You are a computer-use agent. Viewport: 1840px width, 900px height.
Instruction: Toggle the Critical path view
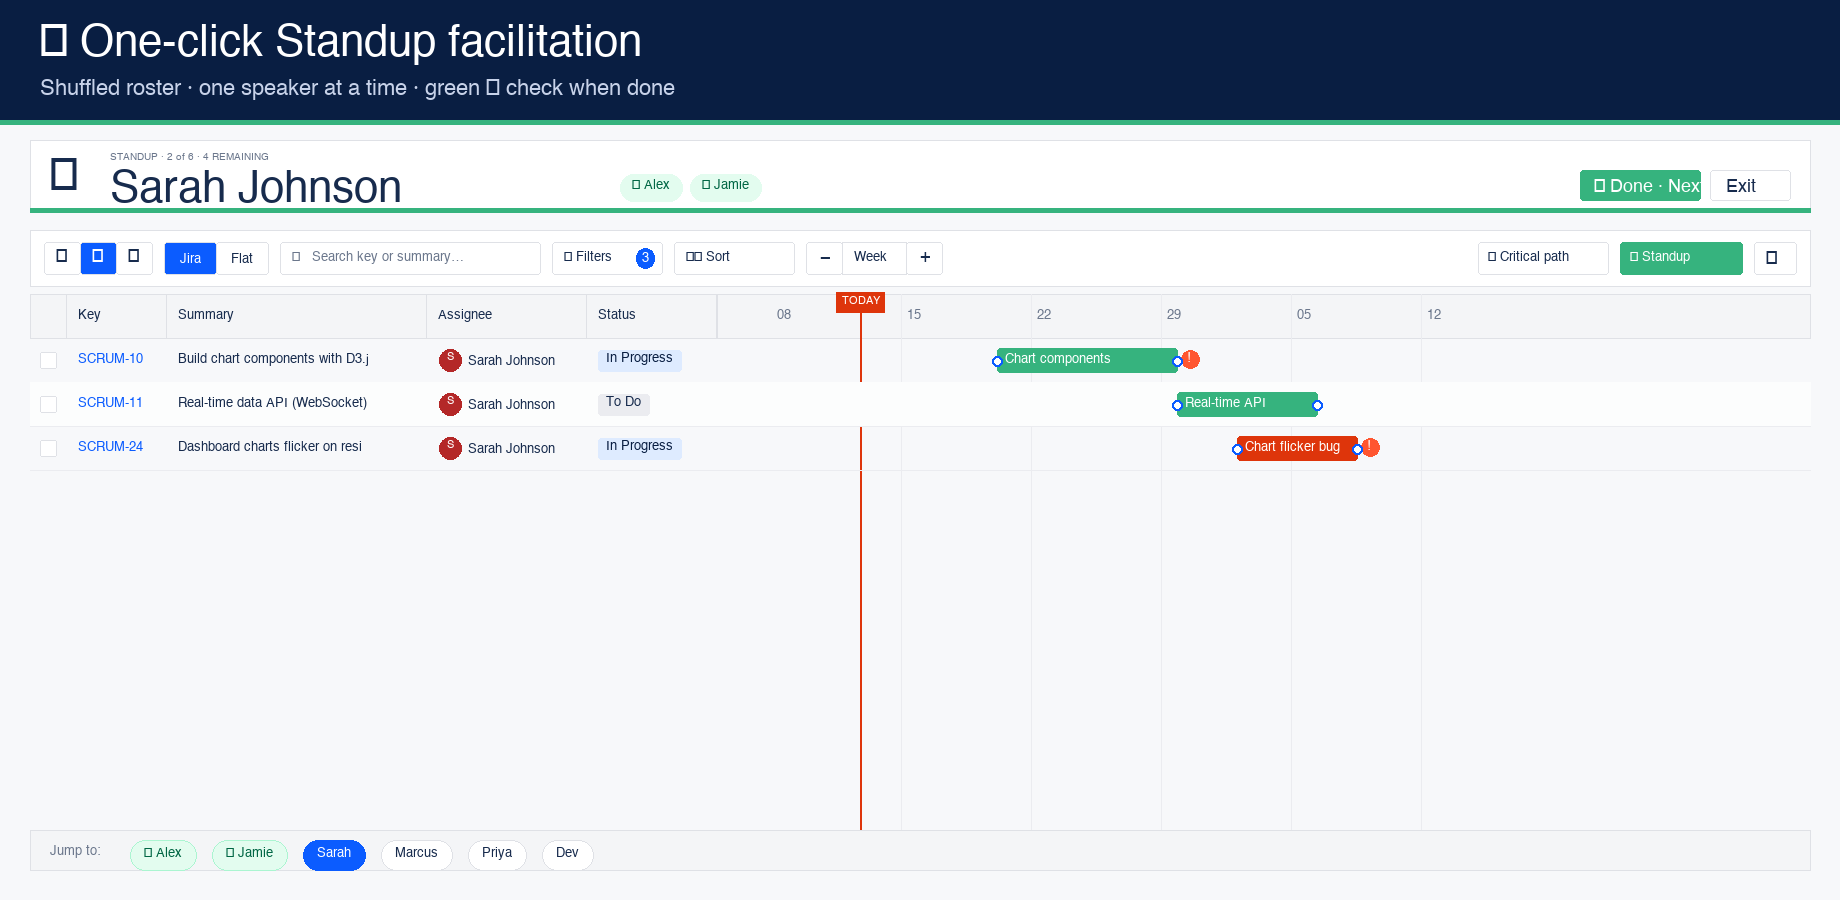(1542, 257)
